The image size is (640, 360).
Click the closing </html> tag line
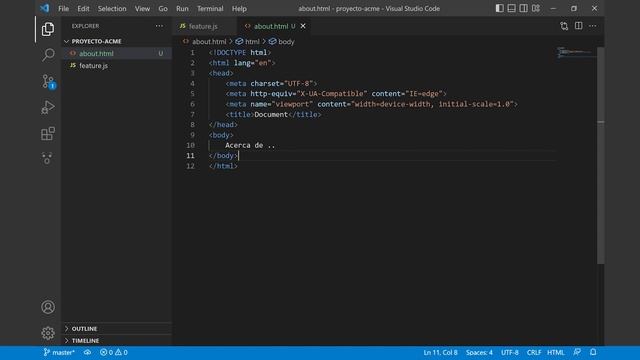pos(223,166)
